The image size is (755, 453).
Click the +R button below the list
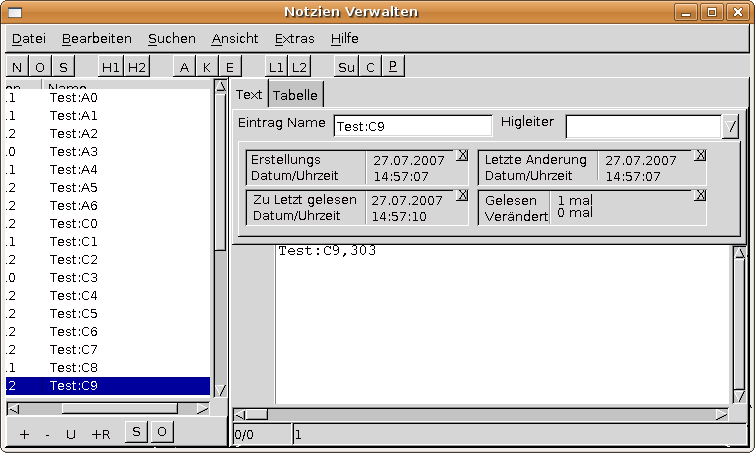101,433
